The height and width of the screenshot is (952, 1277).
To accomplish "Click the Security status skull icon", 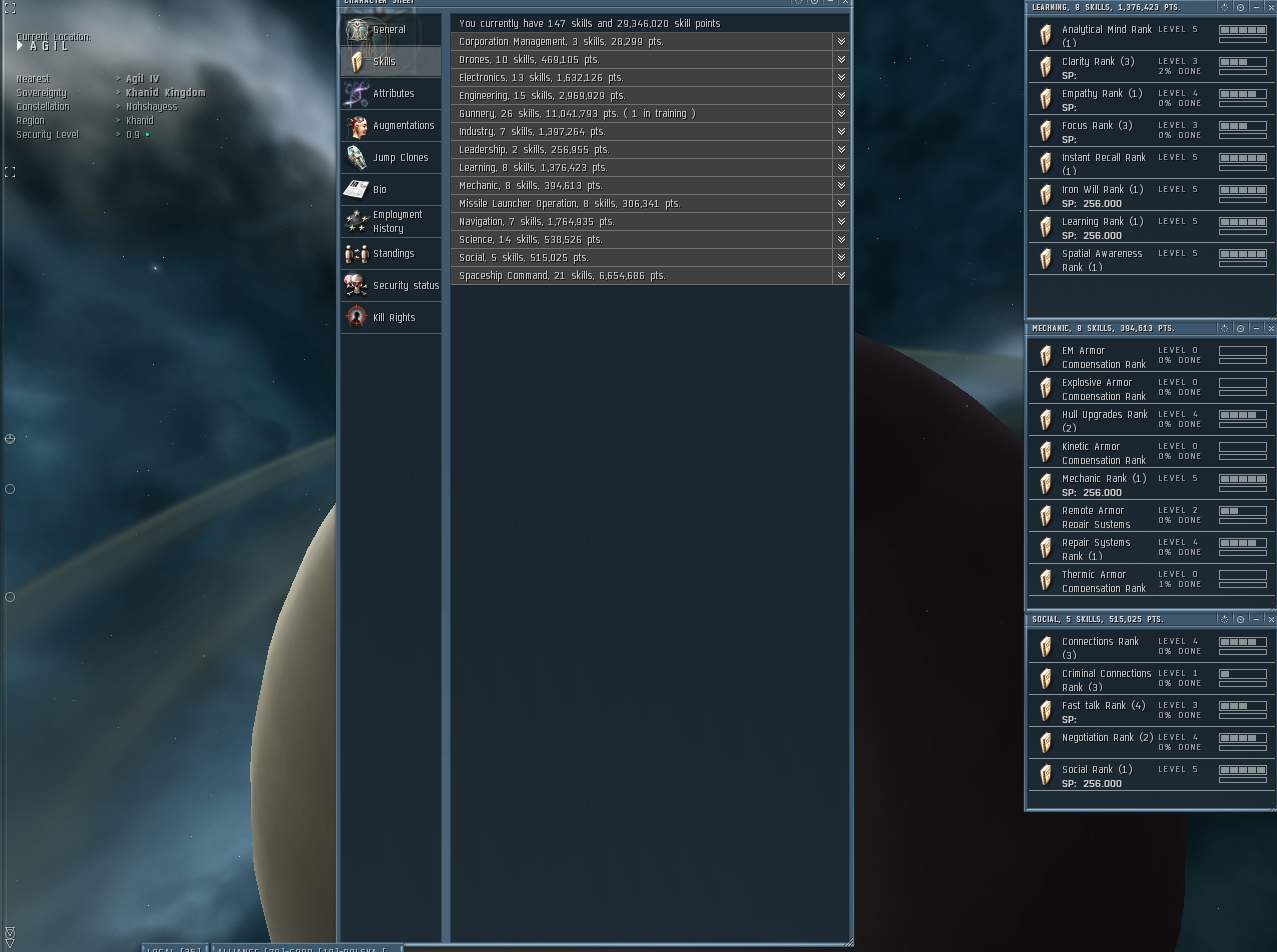I will point(356,285).
